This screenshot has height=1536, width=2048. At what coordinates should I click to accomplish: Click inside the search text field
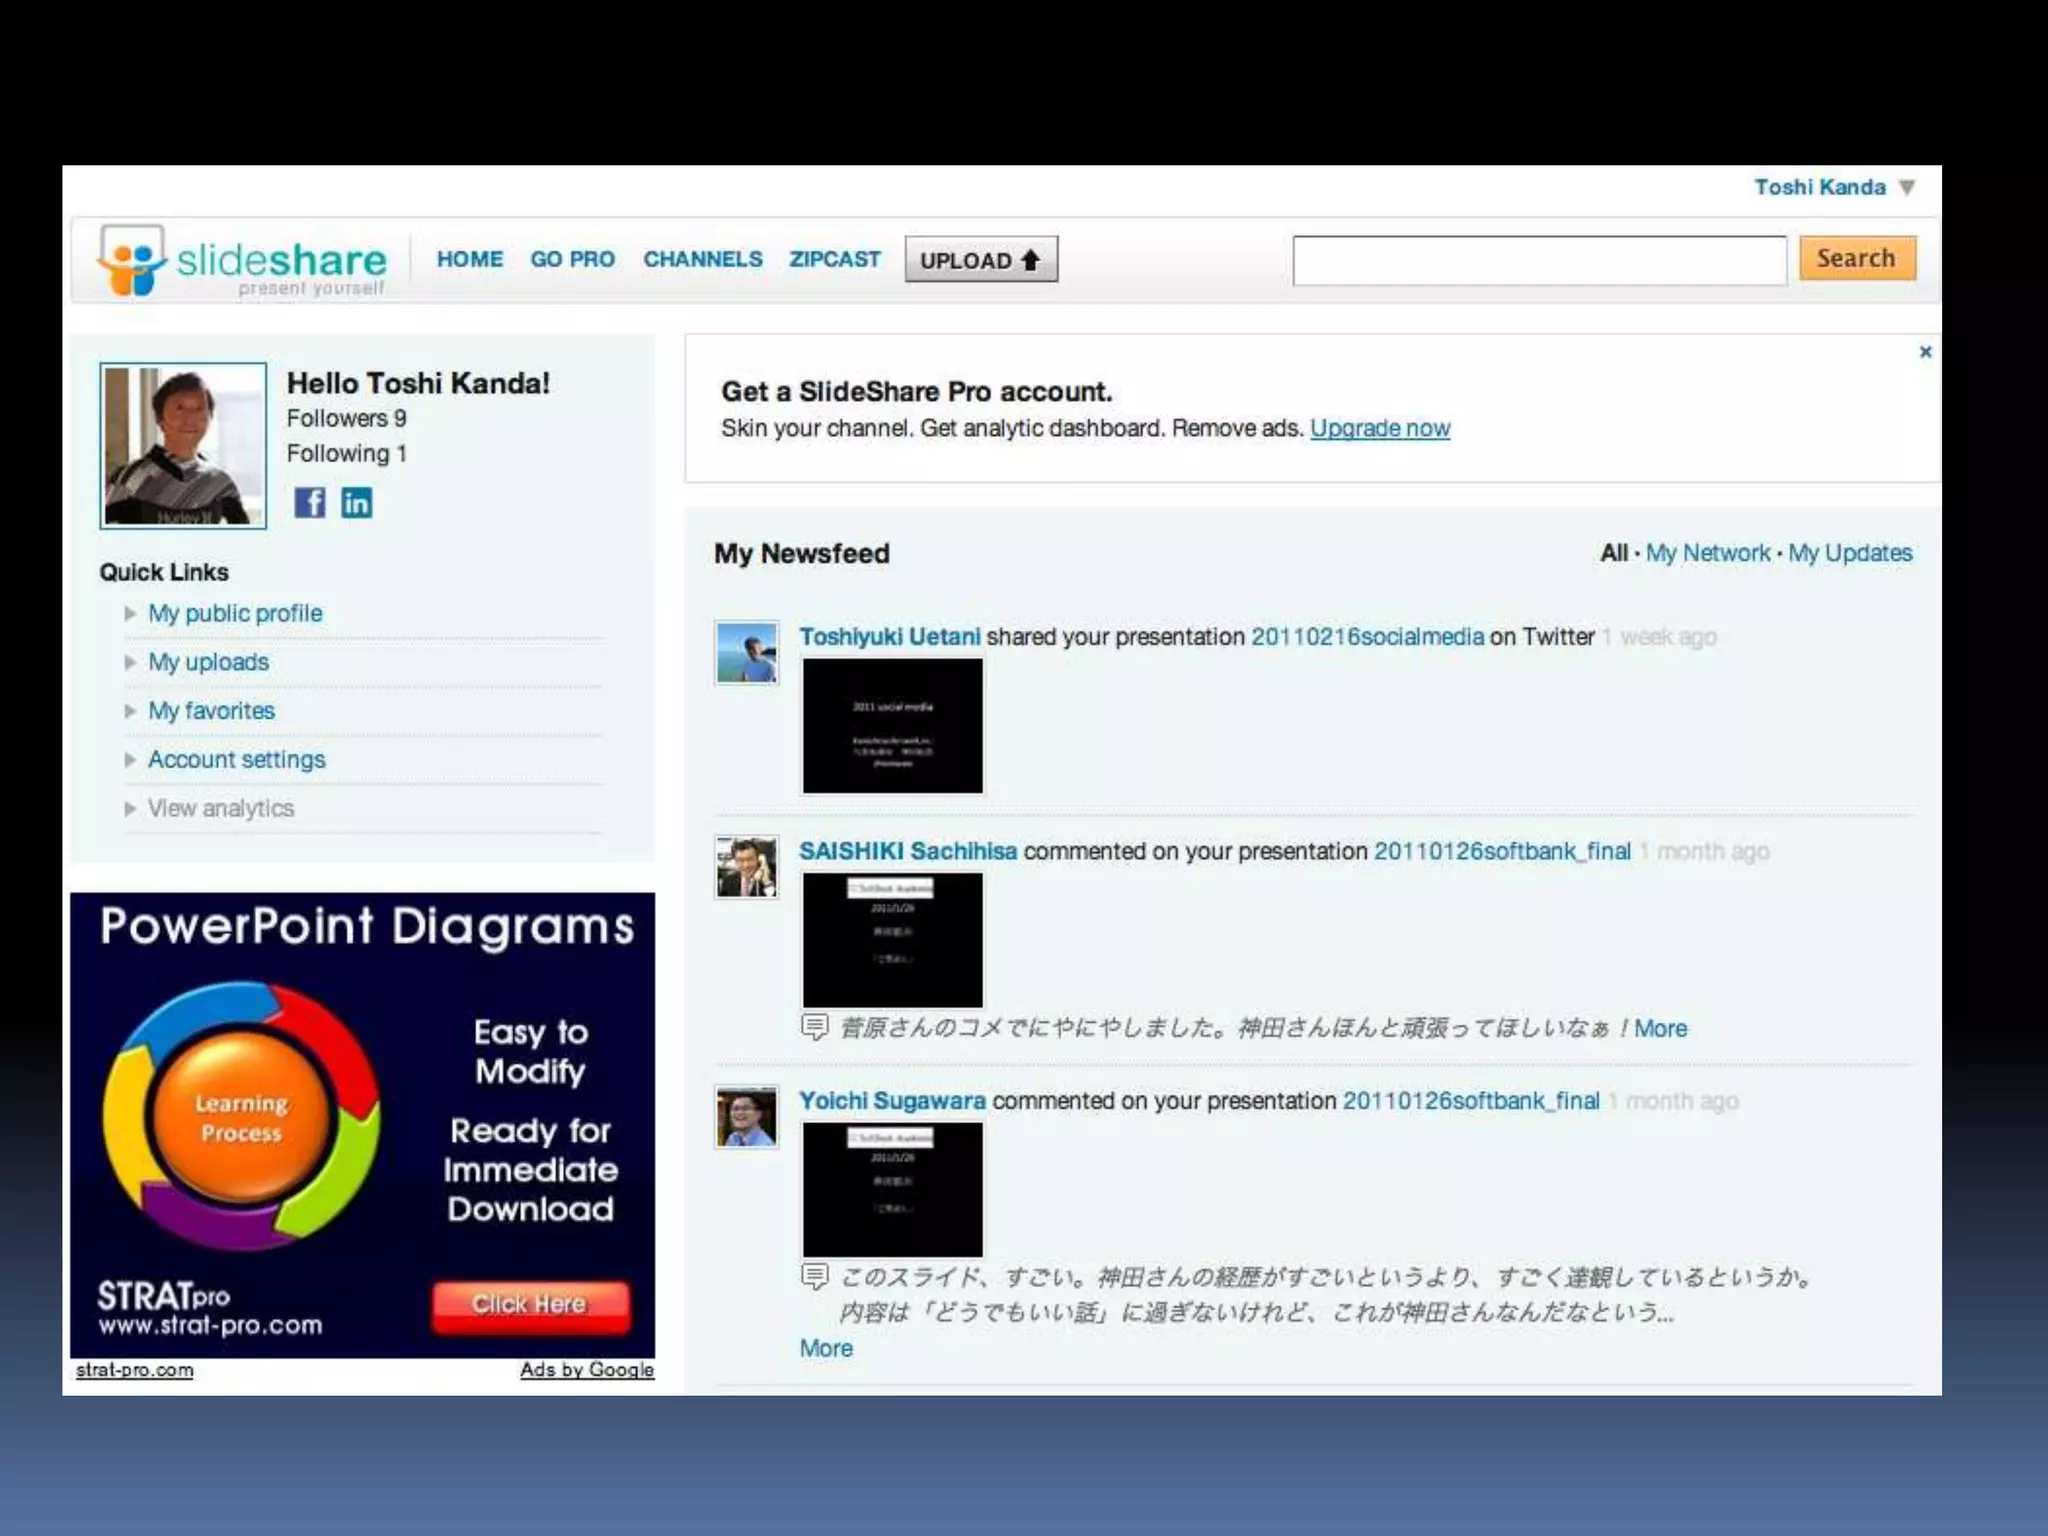click(x=1538, y=261)
